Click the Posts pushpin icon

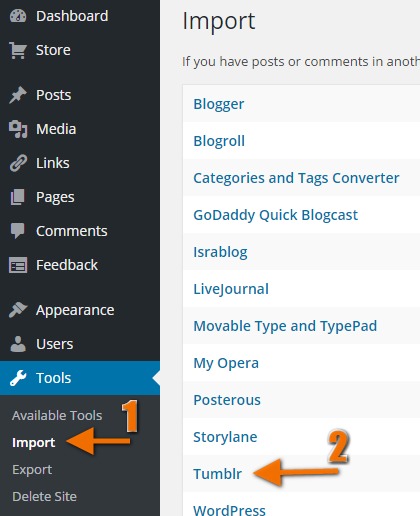point(18,95)
